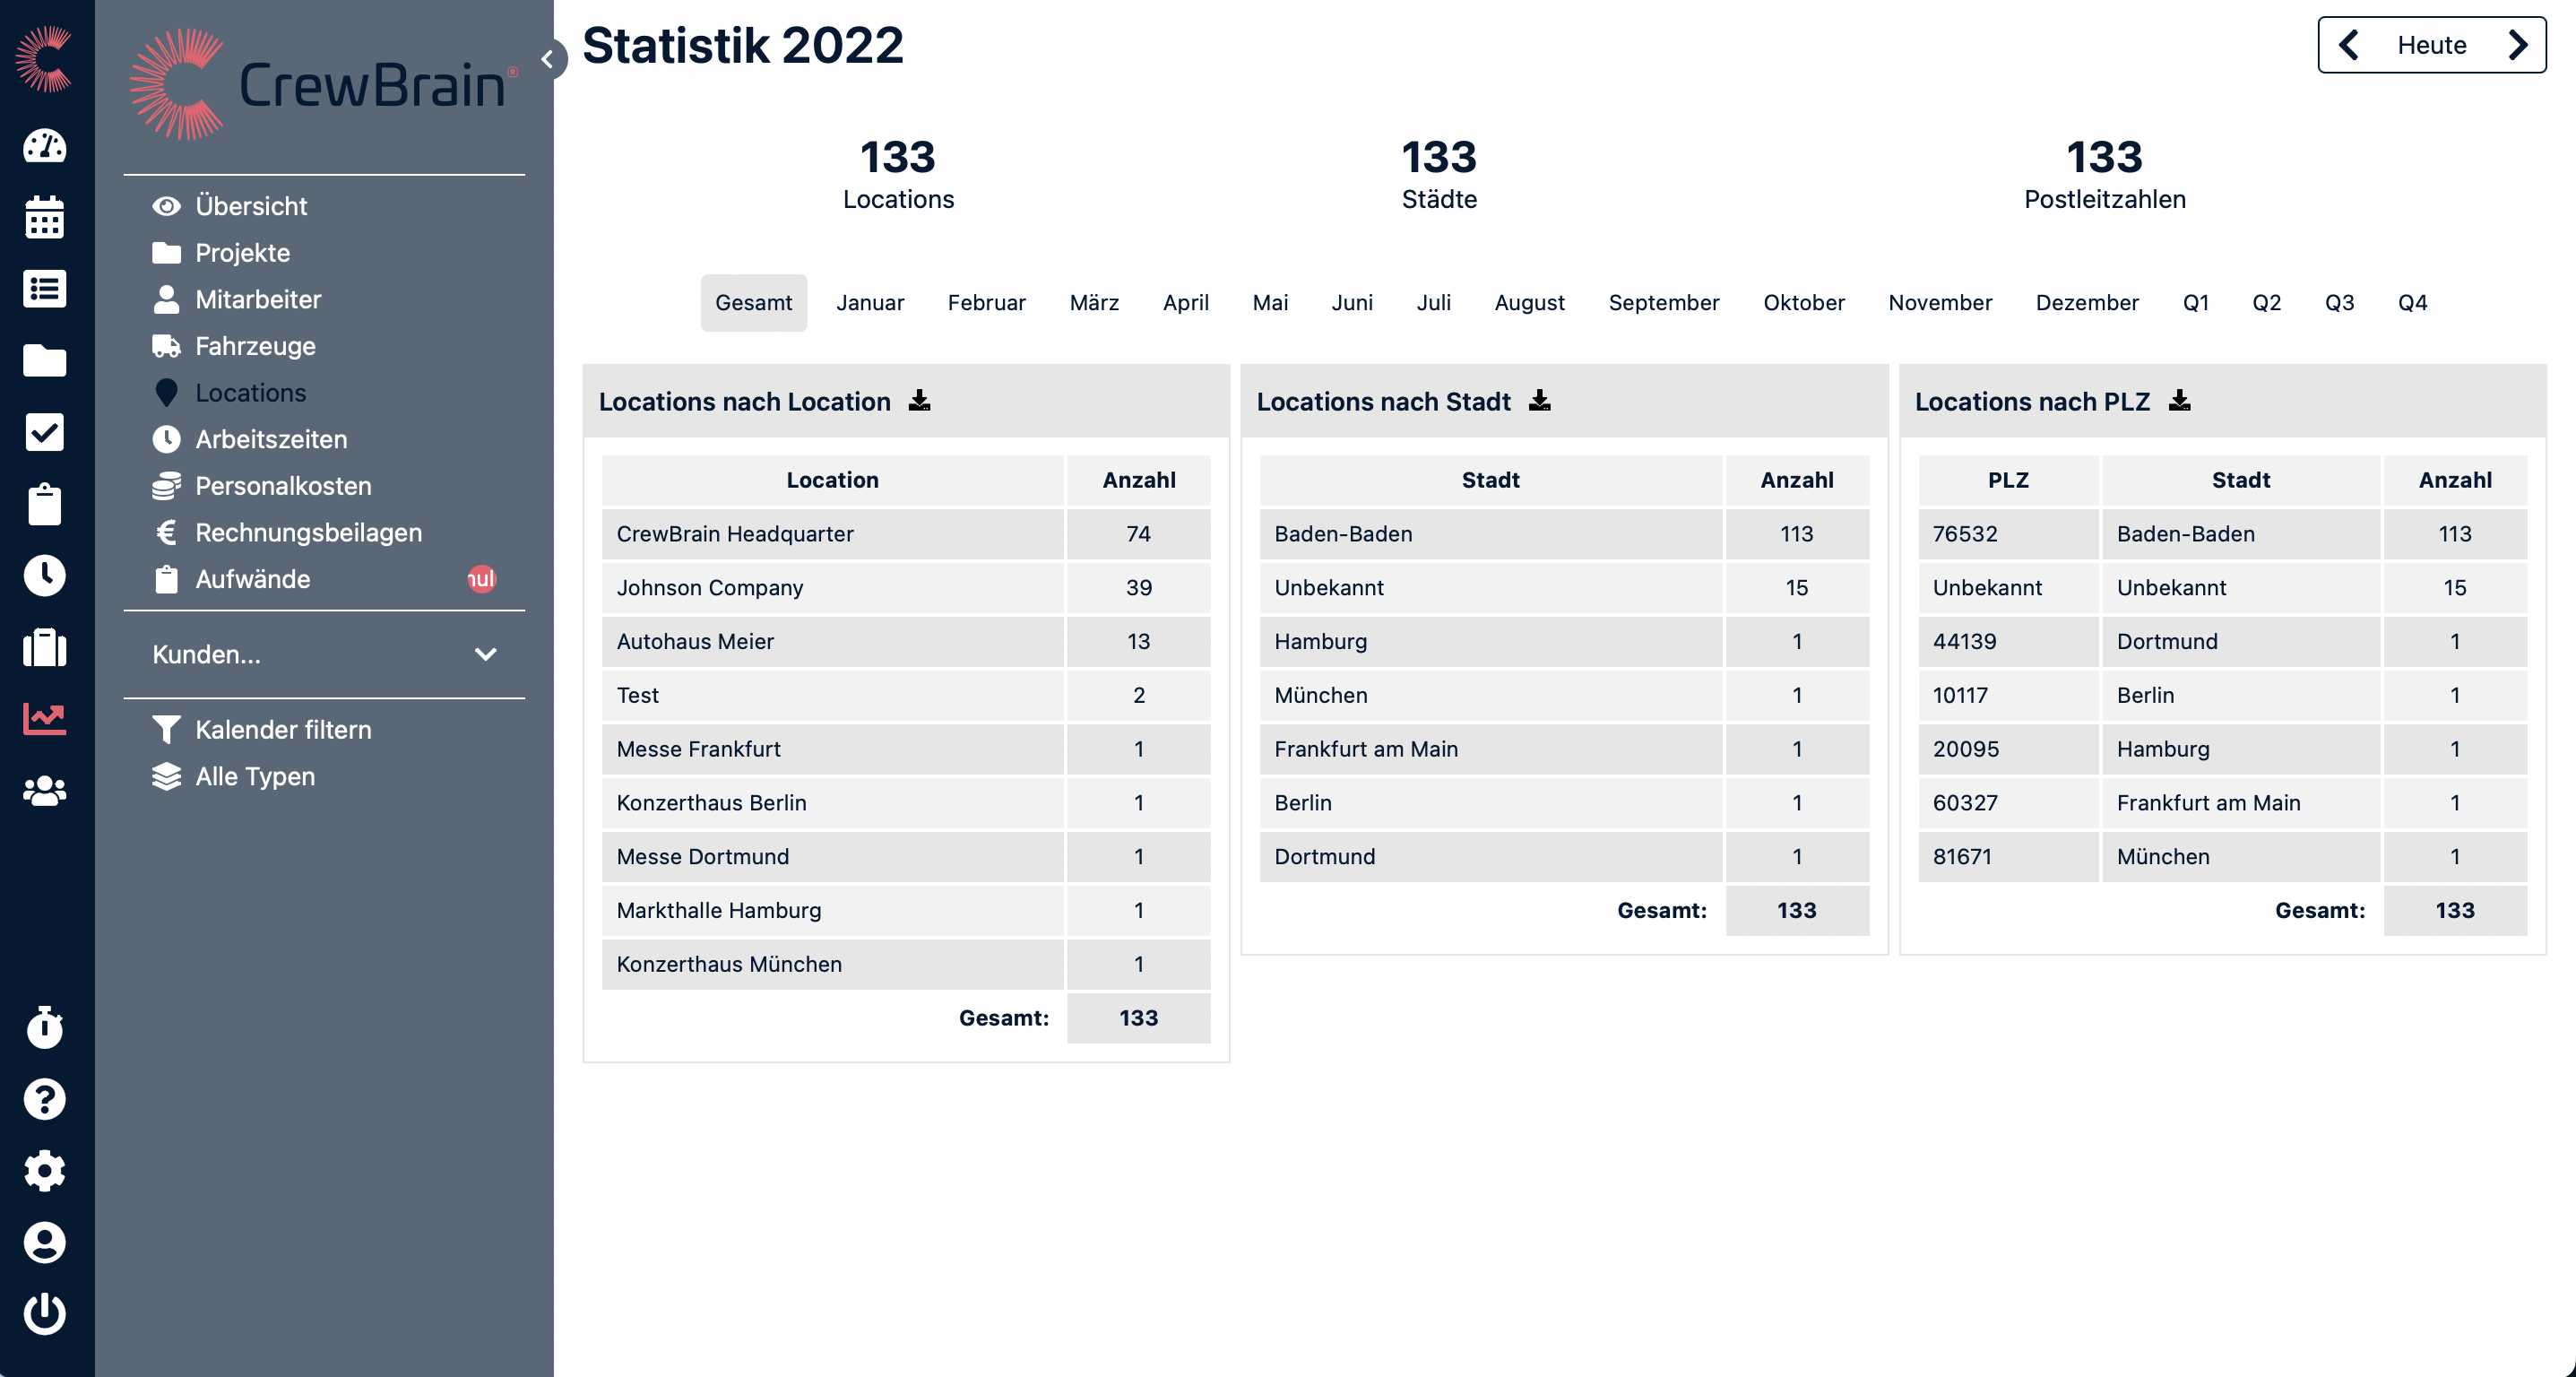
Task: Collapse the sidebar with chevron toggle
Action: coord(547,60)
